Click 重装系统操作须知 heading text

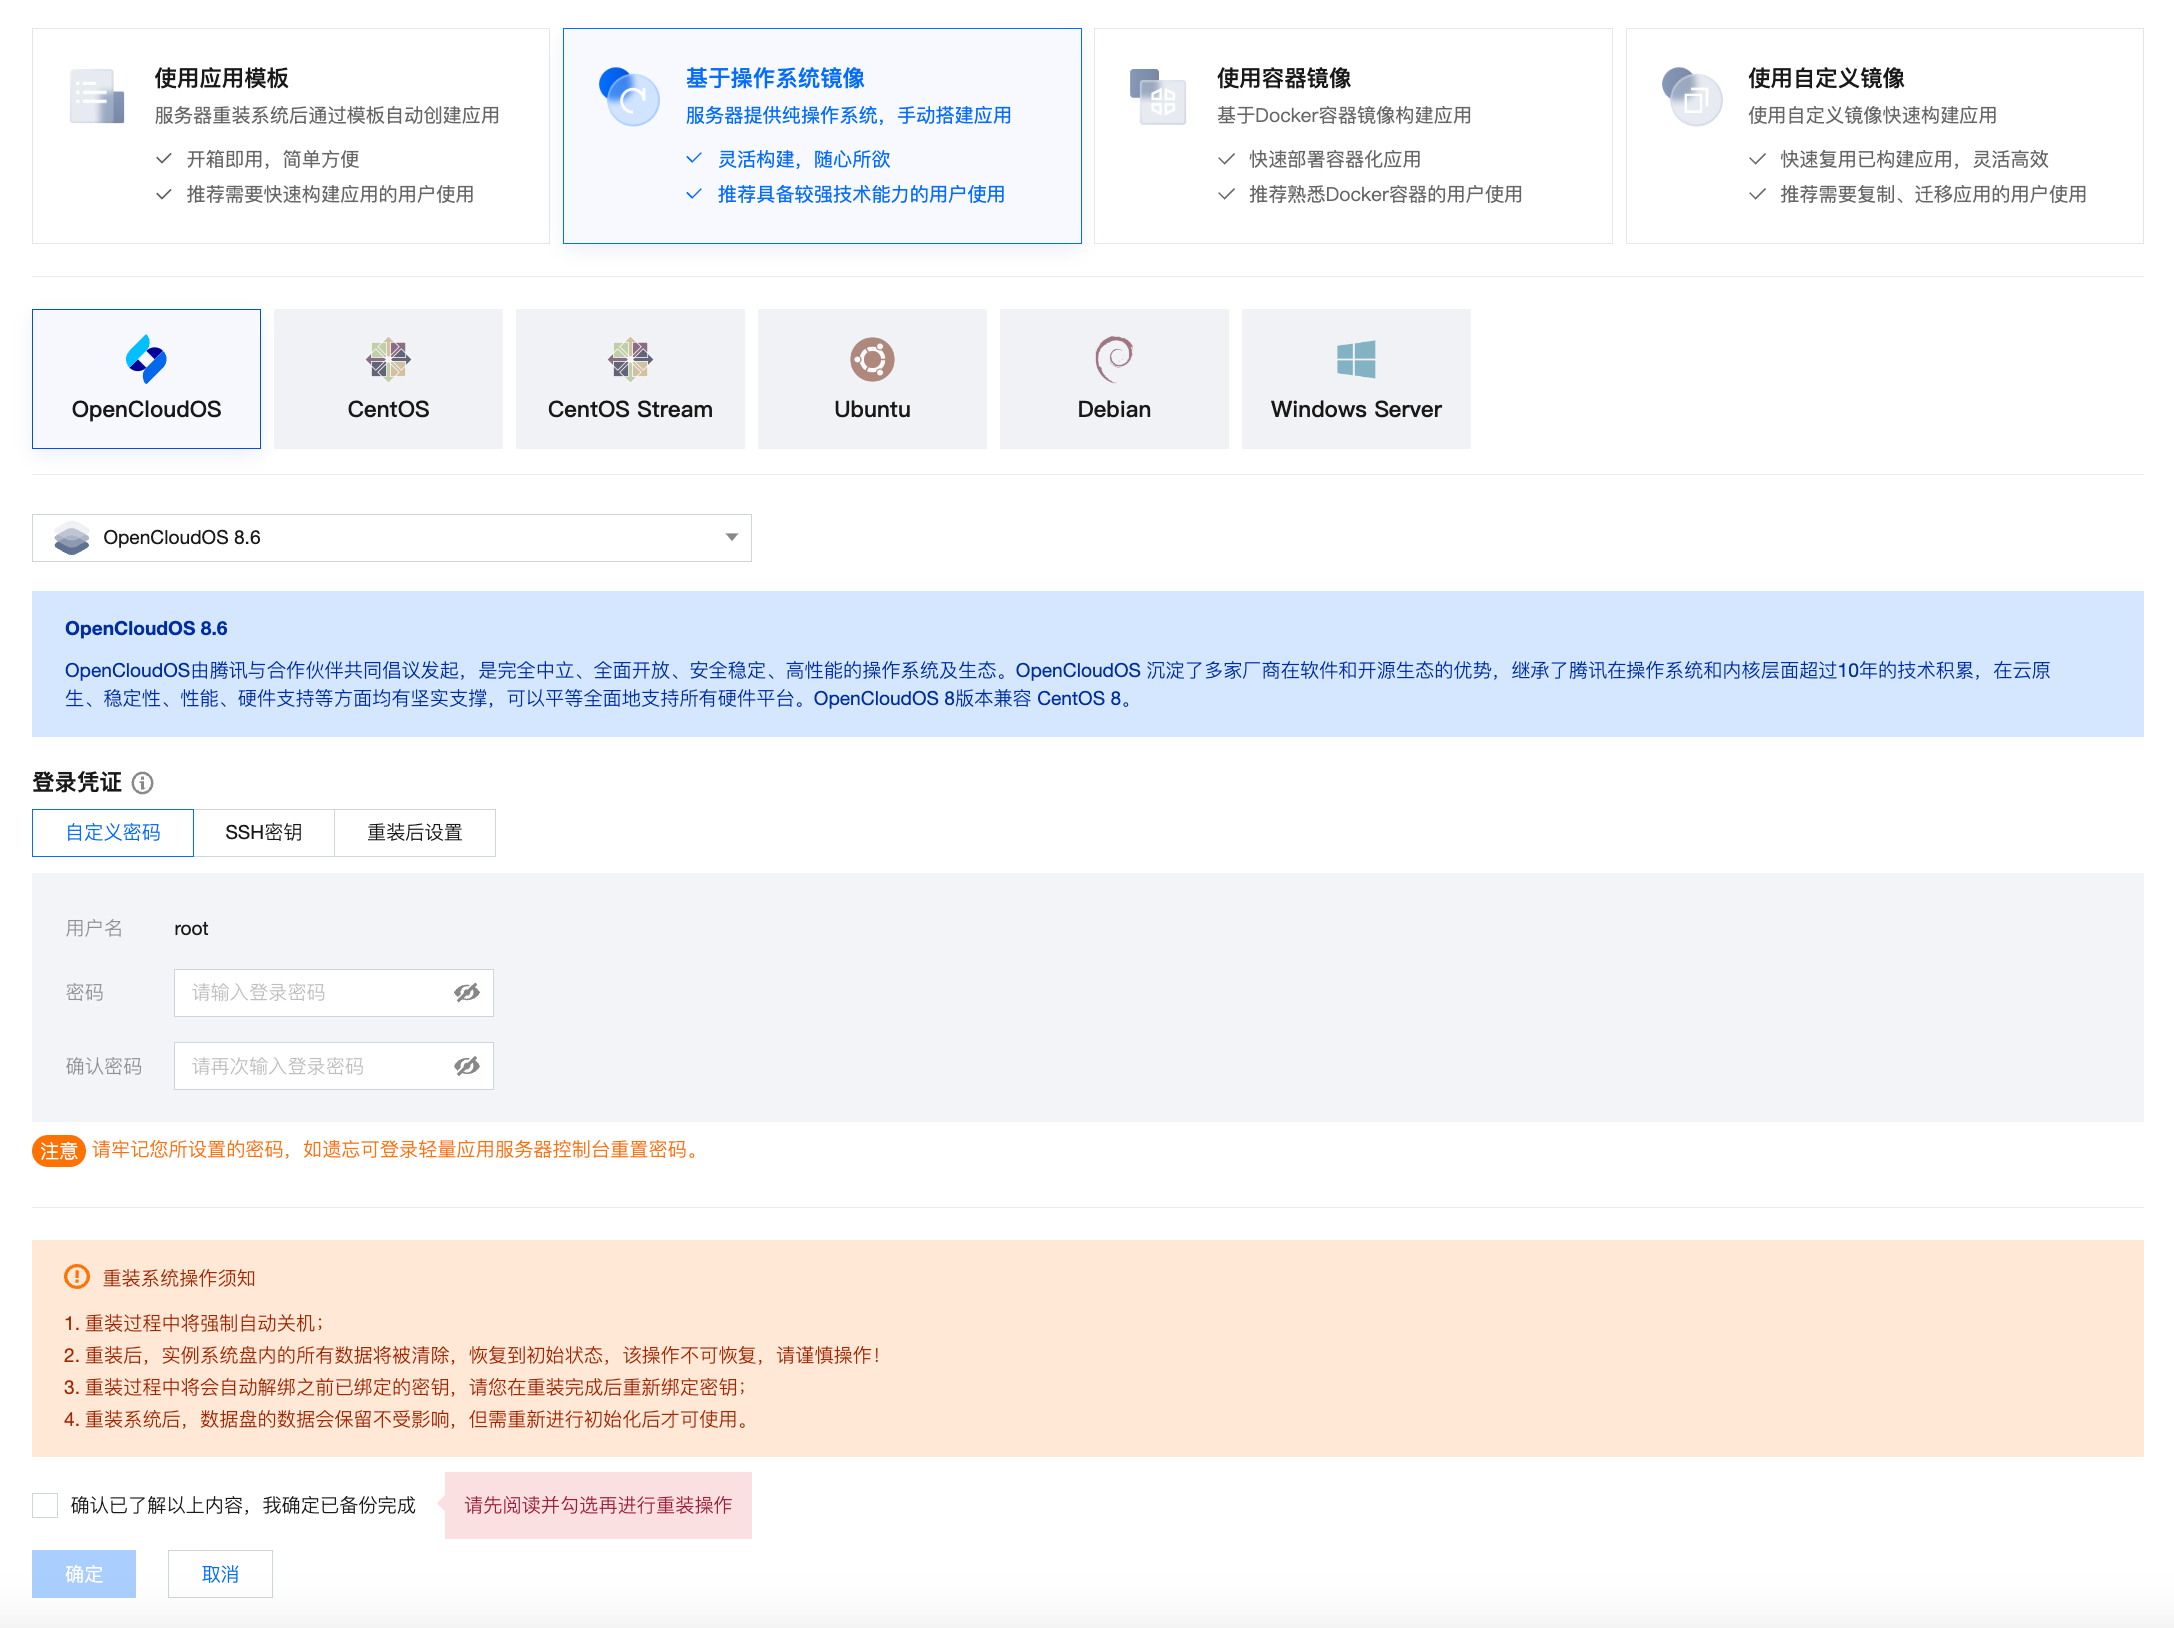pyautogui.click(x=179, y=1278)
